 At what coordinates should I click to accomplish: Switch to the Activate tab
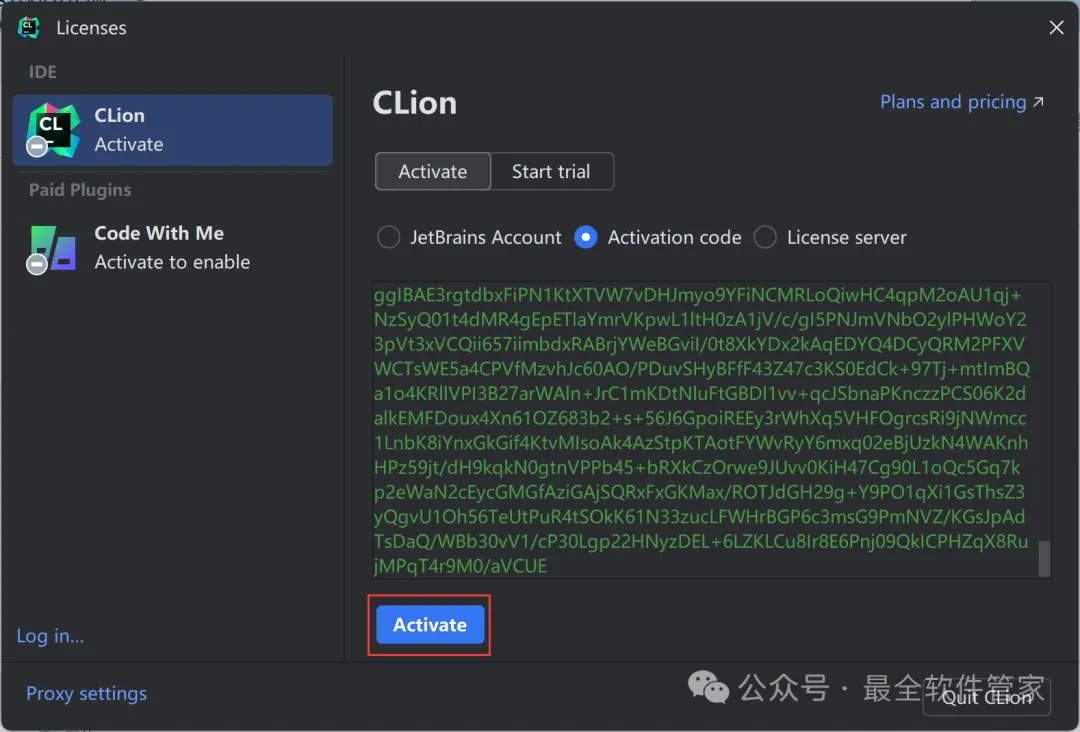coord(433,172)
